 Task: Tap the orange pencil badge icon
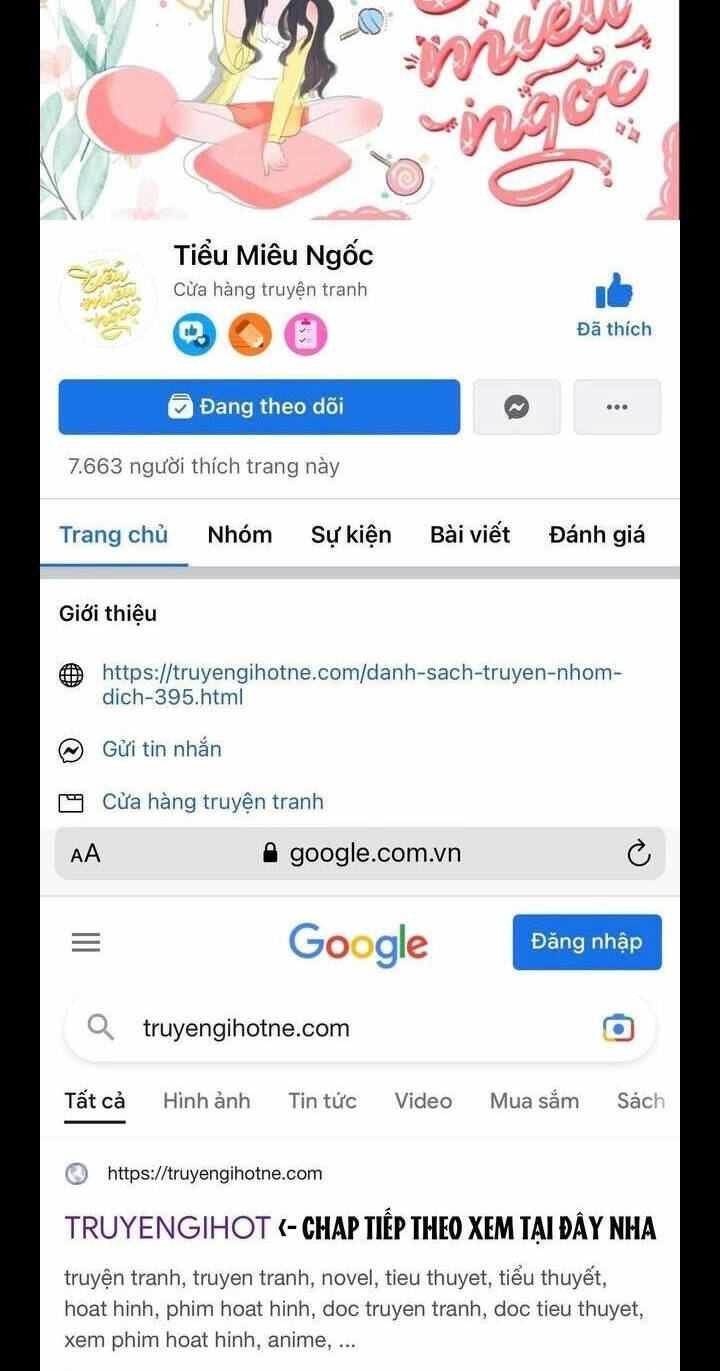pos(250,335)
